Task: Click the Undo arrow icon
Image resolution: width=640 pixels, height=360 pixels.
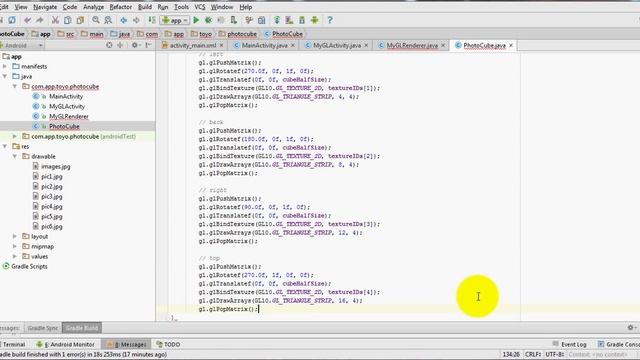Action: [27, 20]
